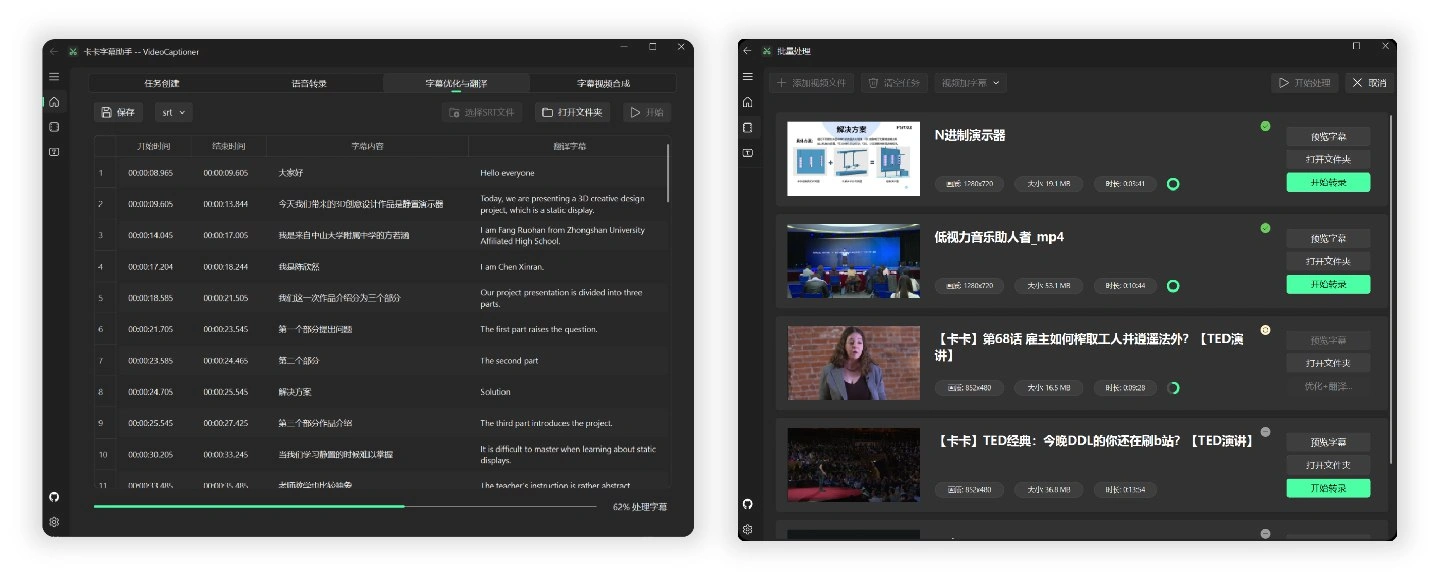Image resolution: width=1439 pixels, height=581 pixels.
Task: Switch to the 字幕视频合成 tab
Action: 603,83
